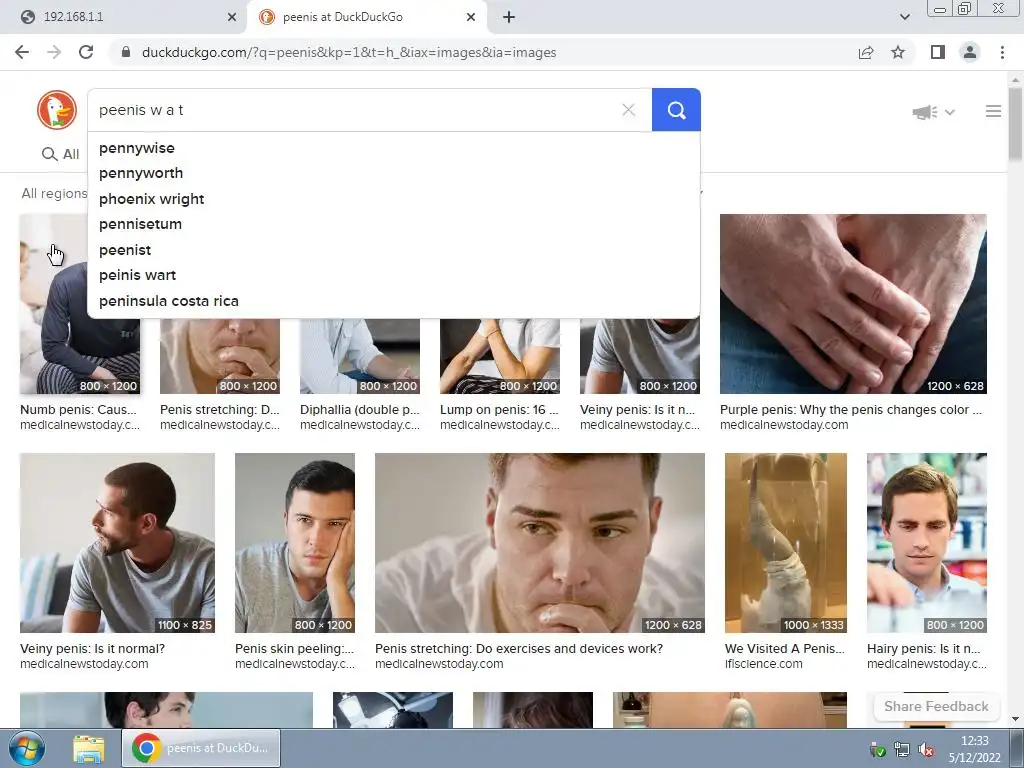
Task: Expand the megaphone dropdown chevron
Action: pyautogui.click(x=950, y=112)
